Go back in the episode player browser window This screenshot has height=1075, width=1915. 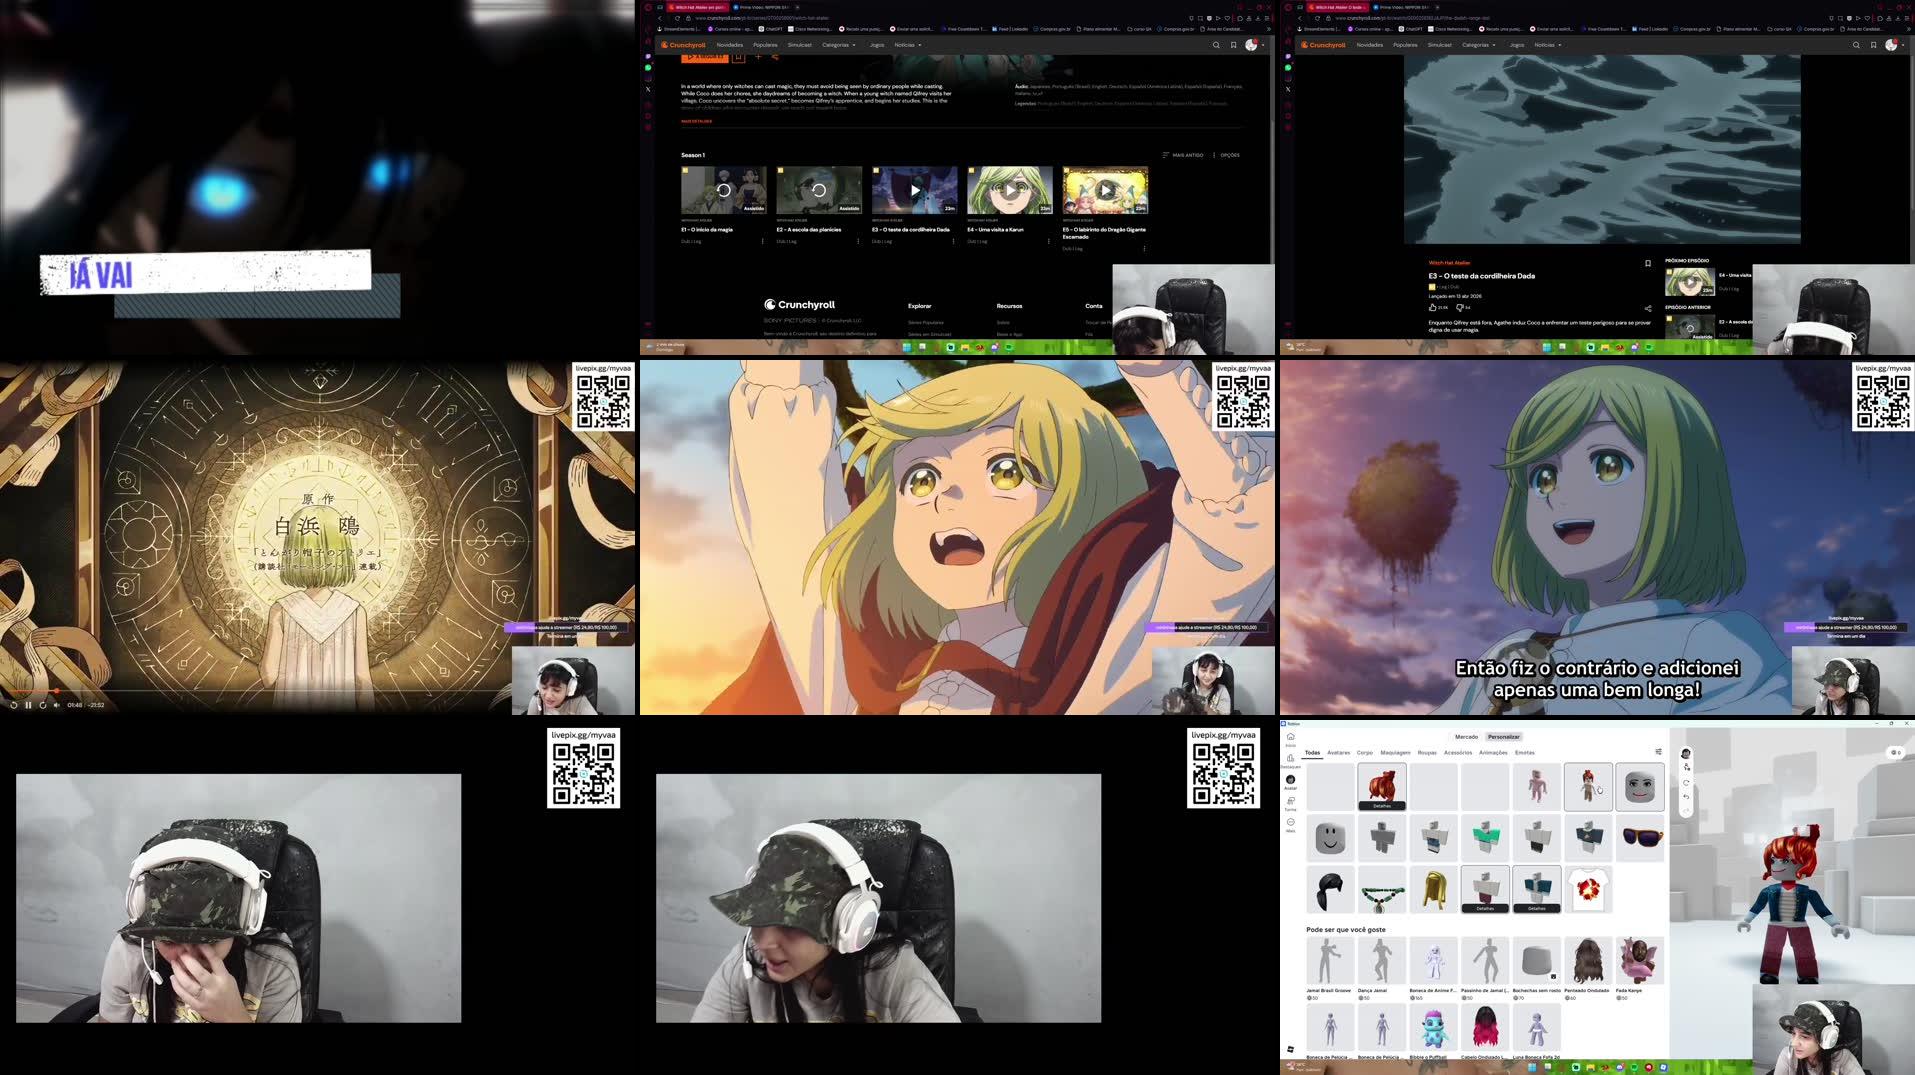1300,18
